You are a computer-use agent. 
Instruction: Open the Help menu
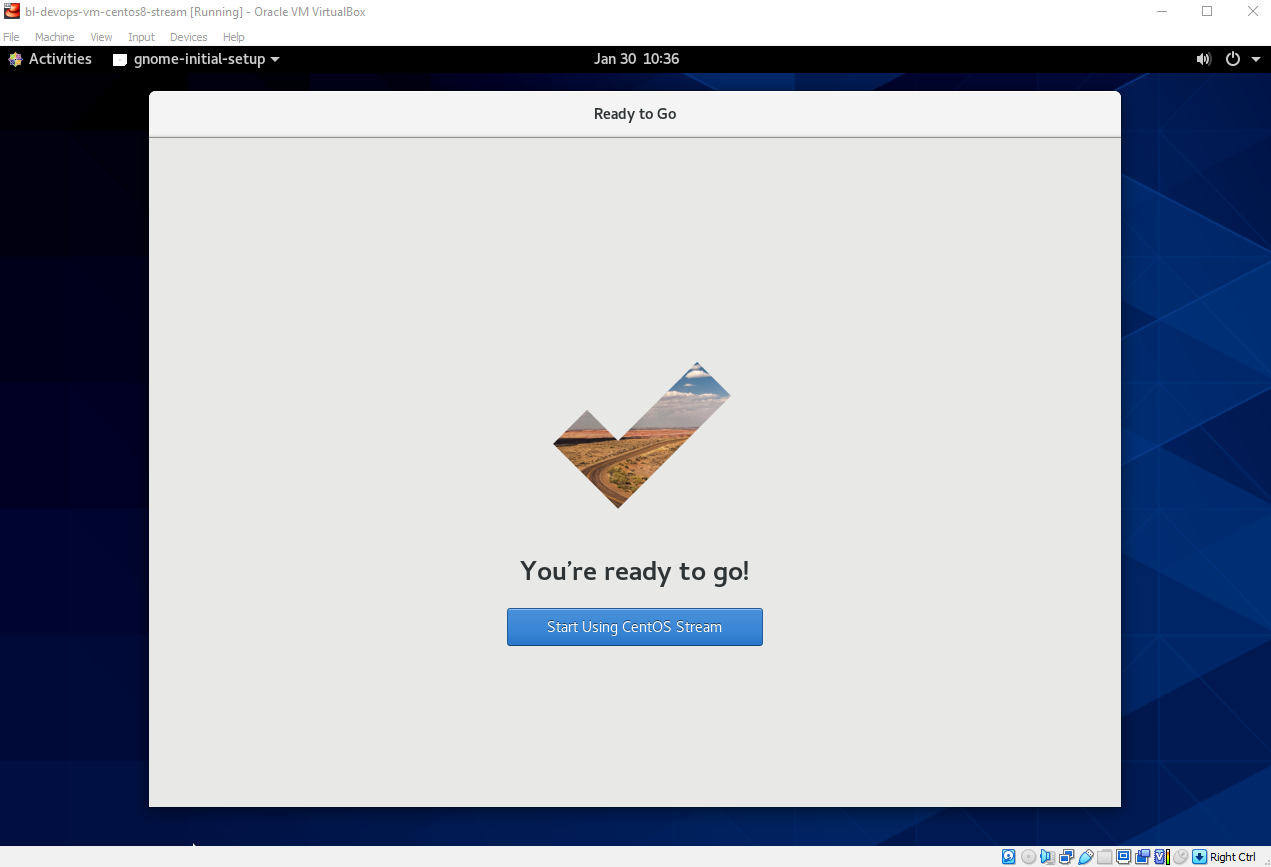(233, 37)
